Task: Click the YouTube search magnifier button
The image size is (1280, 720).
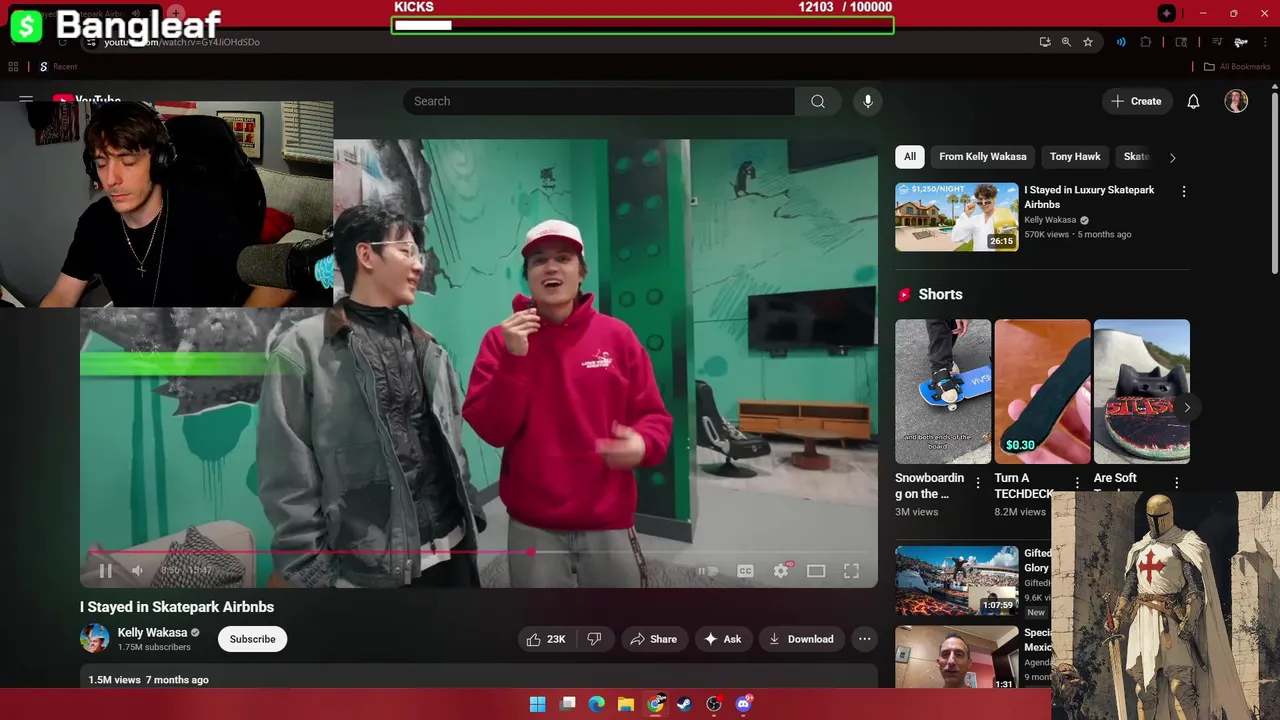Action: pyautogui.click(x=818, y=101)
